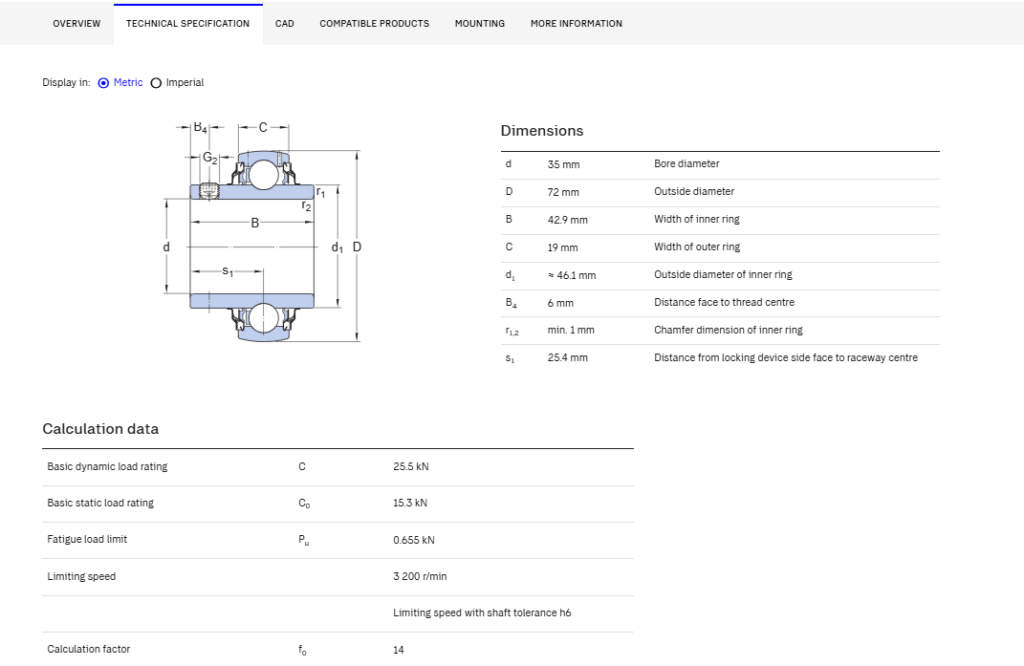Select the Metric display radio button

[x=103, y=83]
